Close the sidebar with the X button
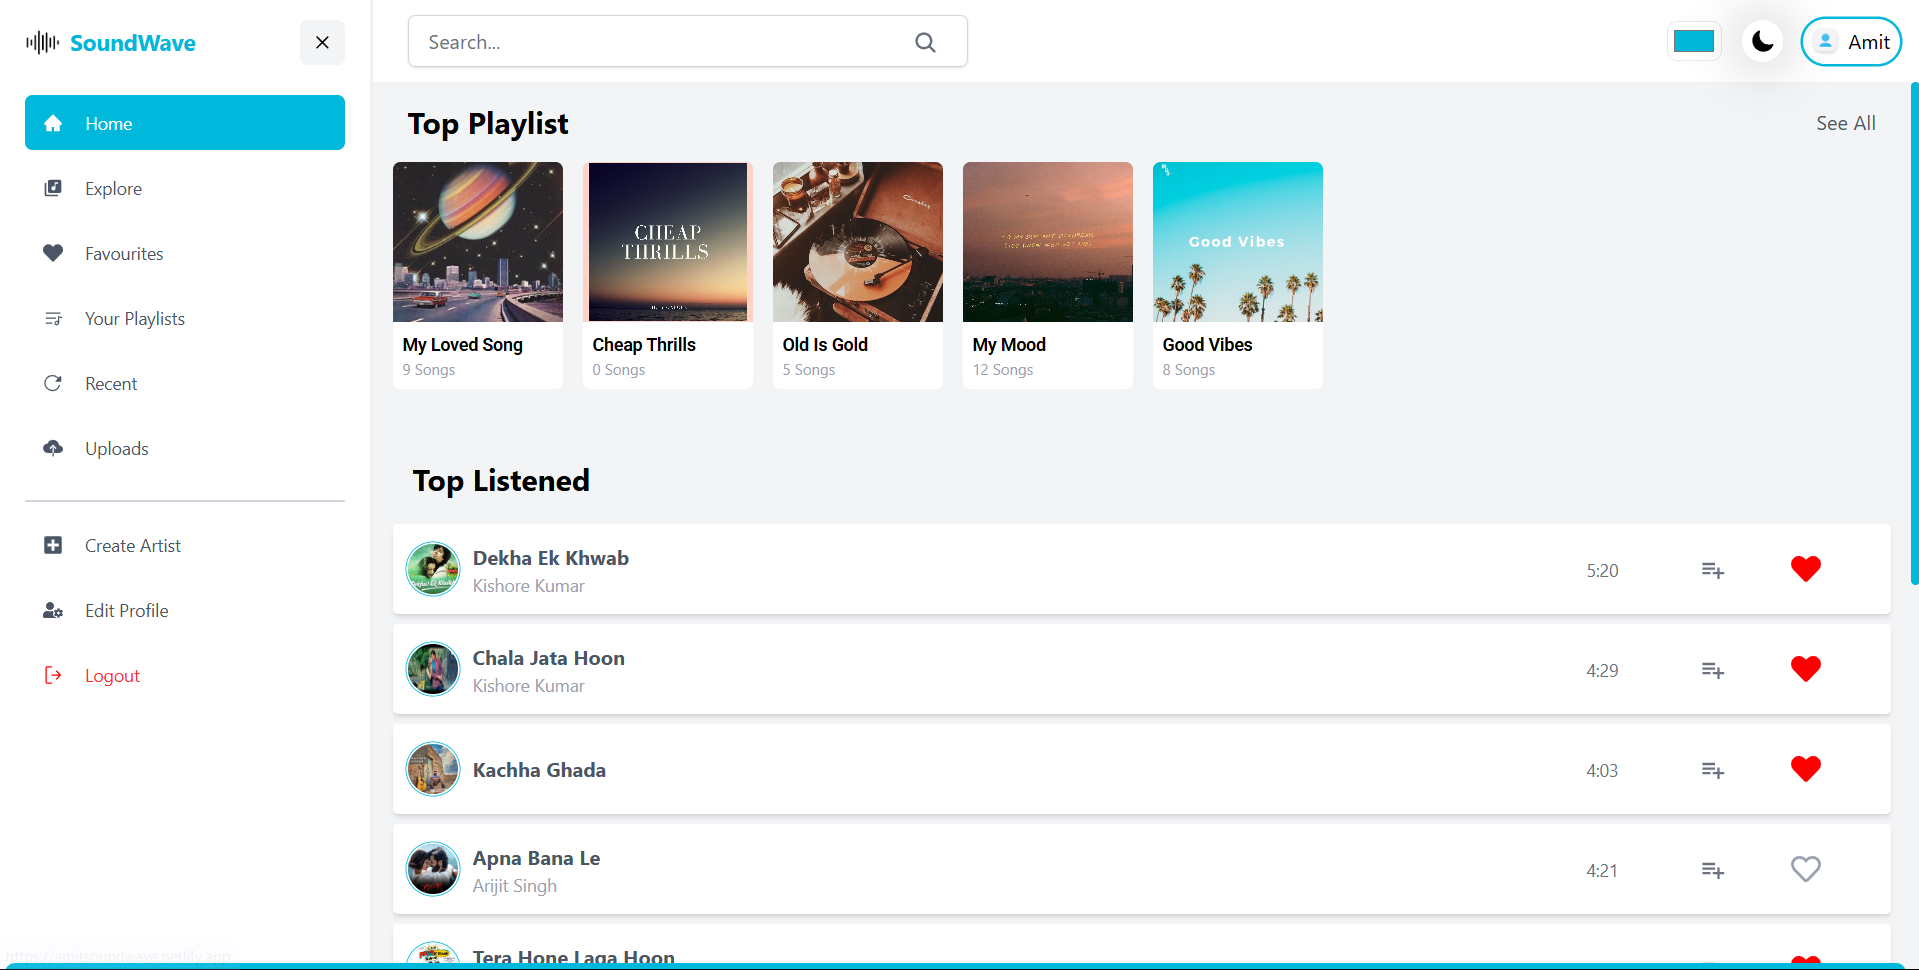 click(322, 42)
